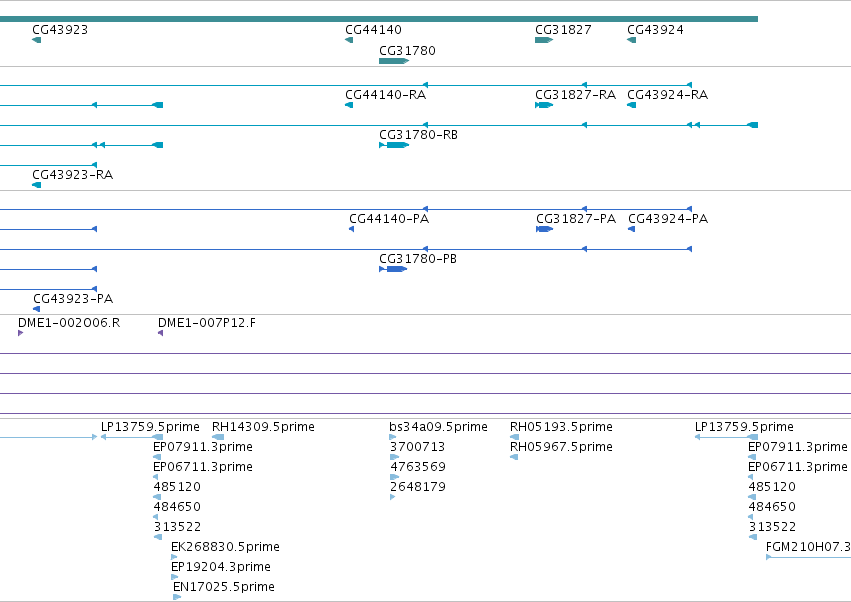Click the teal gene arrow beneath CG31780
851x602 pixels.
point(394,61)
